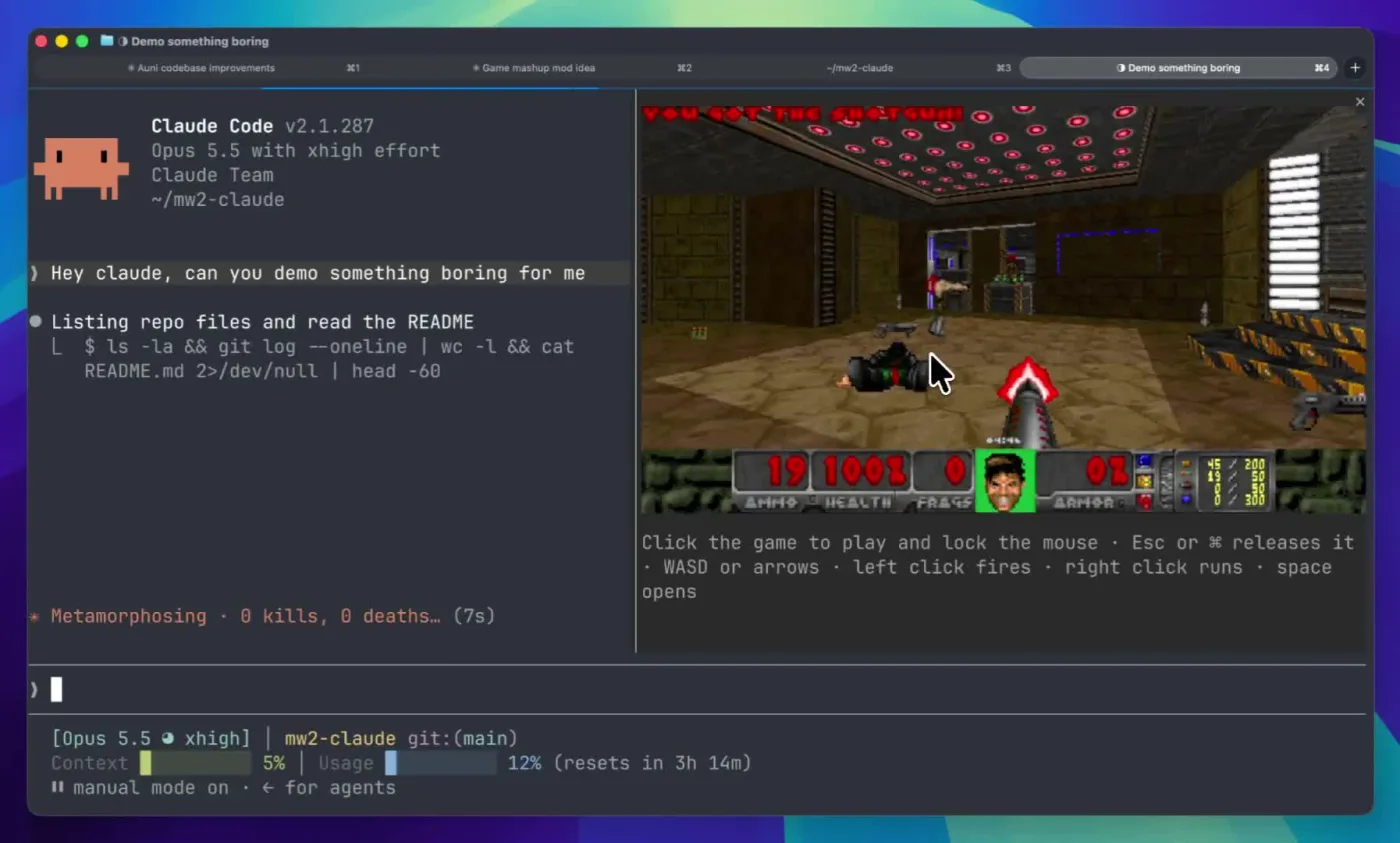The height and width of the screenshot is (843, 1400).
Task: Click the "(resets in 3h 14m)" text
Action: 651,763
